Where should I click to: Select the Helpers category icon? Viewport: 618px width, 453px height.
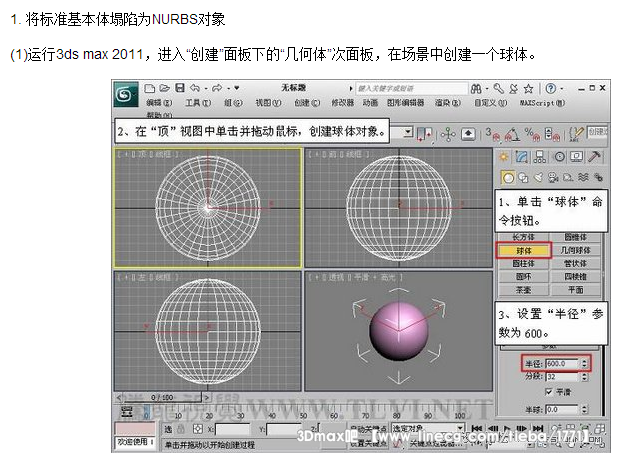tap(568, 178)
